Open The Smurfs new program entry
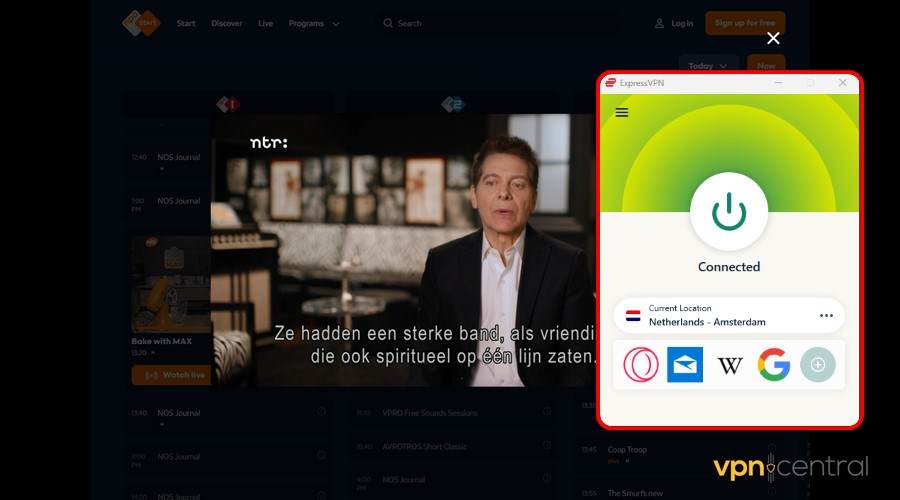Image resolution: width=900 pixels, height=500 pixels. pos(635,493)
